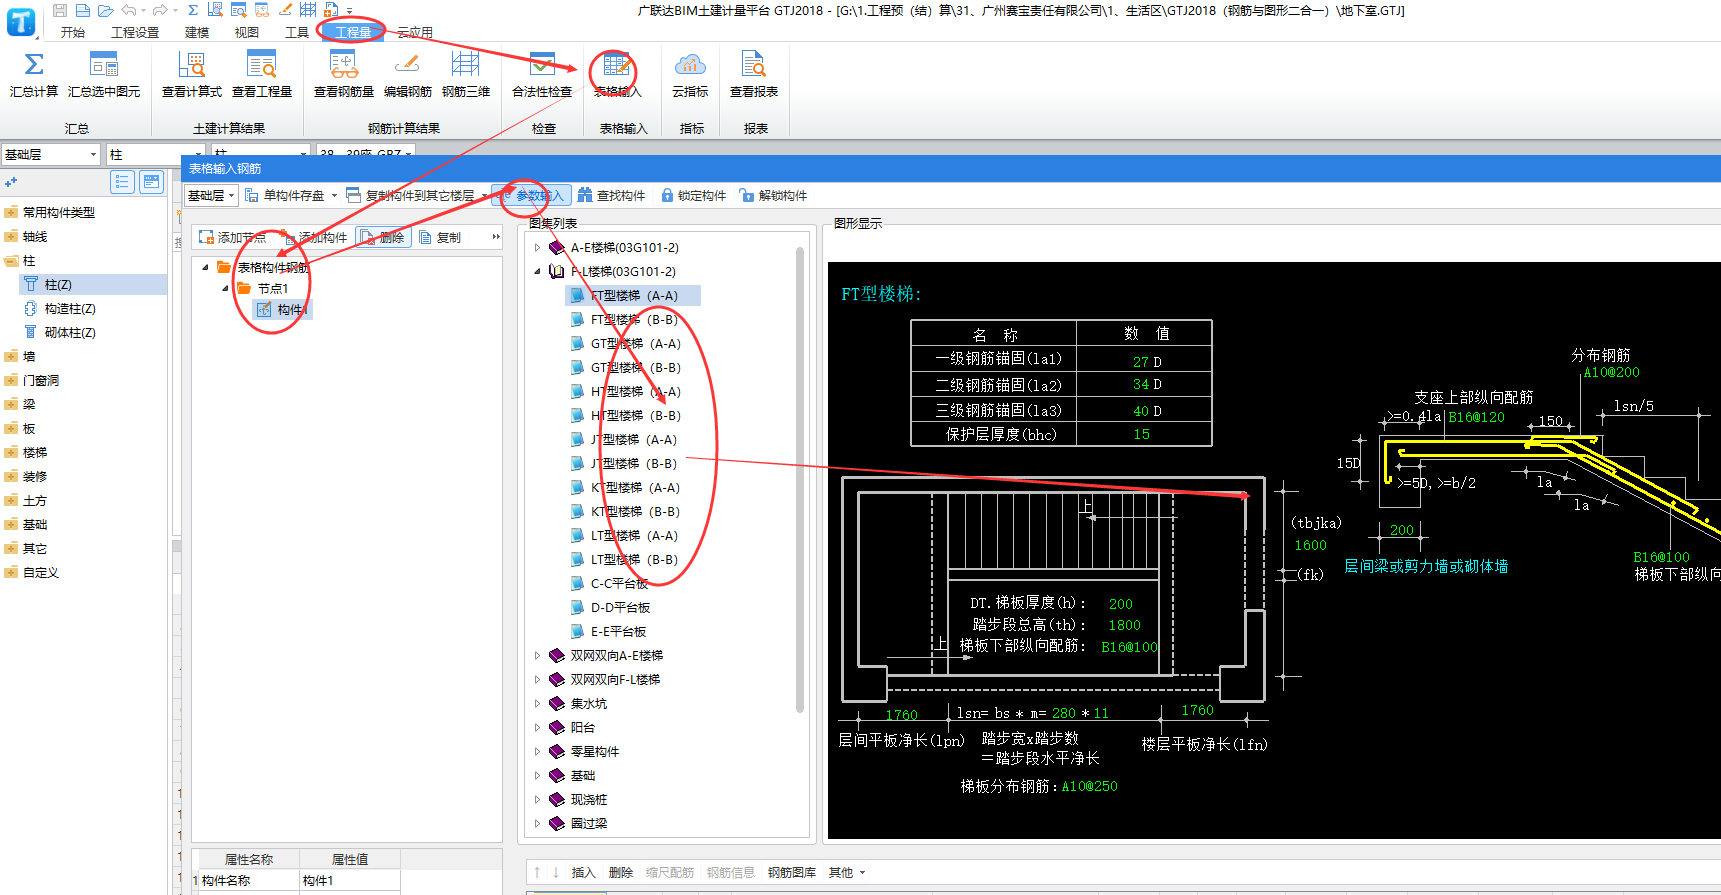Click the small sigma icon in quick access toolbar
This screenshot has height=895, width=1721.
[193, 10]
